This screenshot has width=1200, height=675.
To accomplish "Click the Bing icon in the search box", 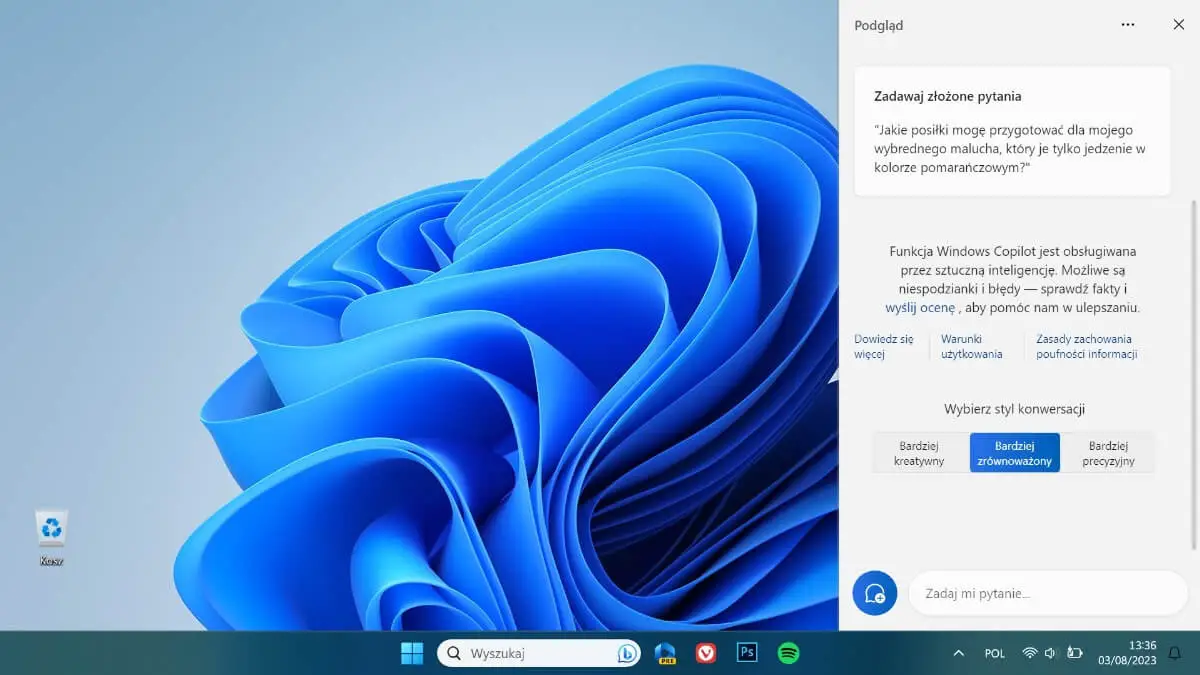I will click(x=627, y=653).
